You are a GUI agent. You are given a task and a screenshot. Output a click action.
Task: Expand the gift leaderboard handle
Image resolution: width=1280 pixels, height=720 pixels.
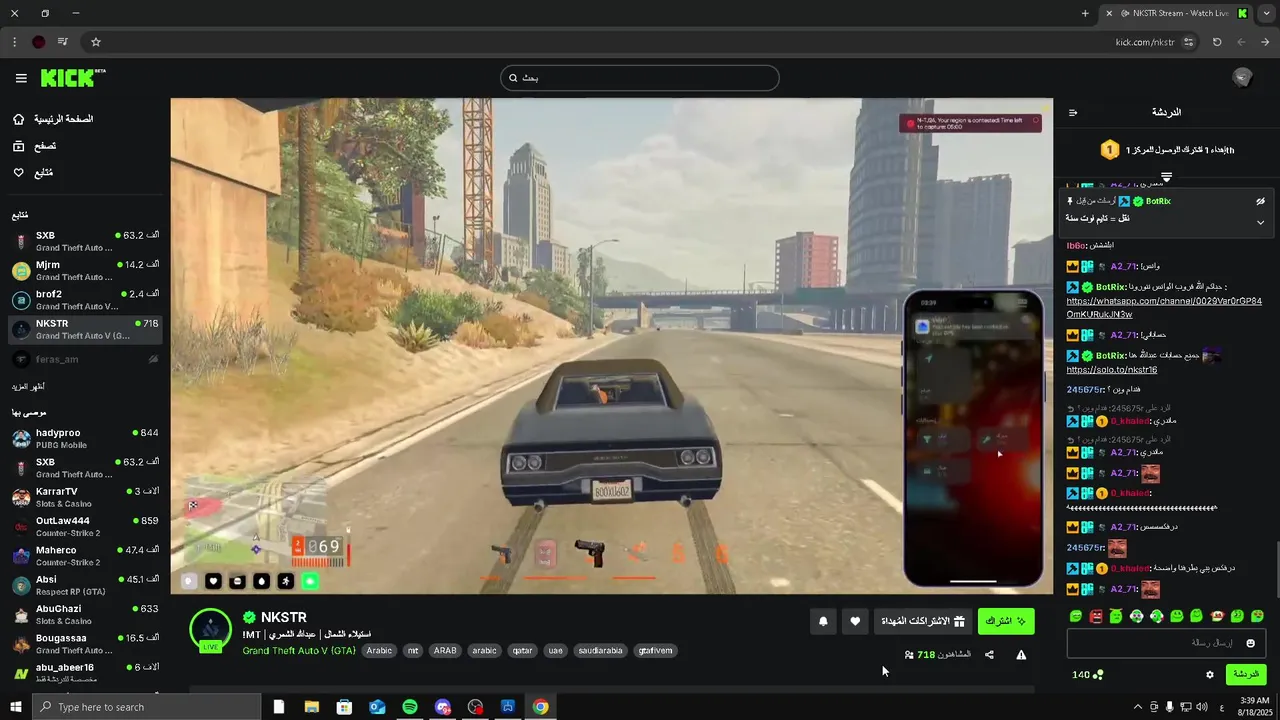click(1166, 177)
